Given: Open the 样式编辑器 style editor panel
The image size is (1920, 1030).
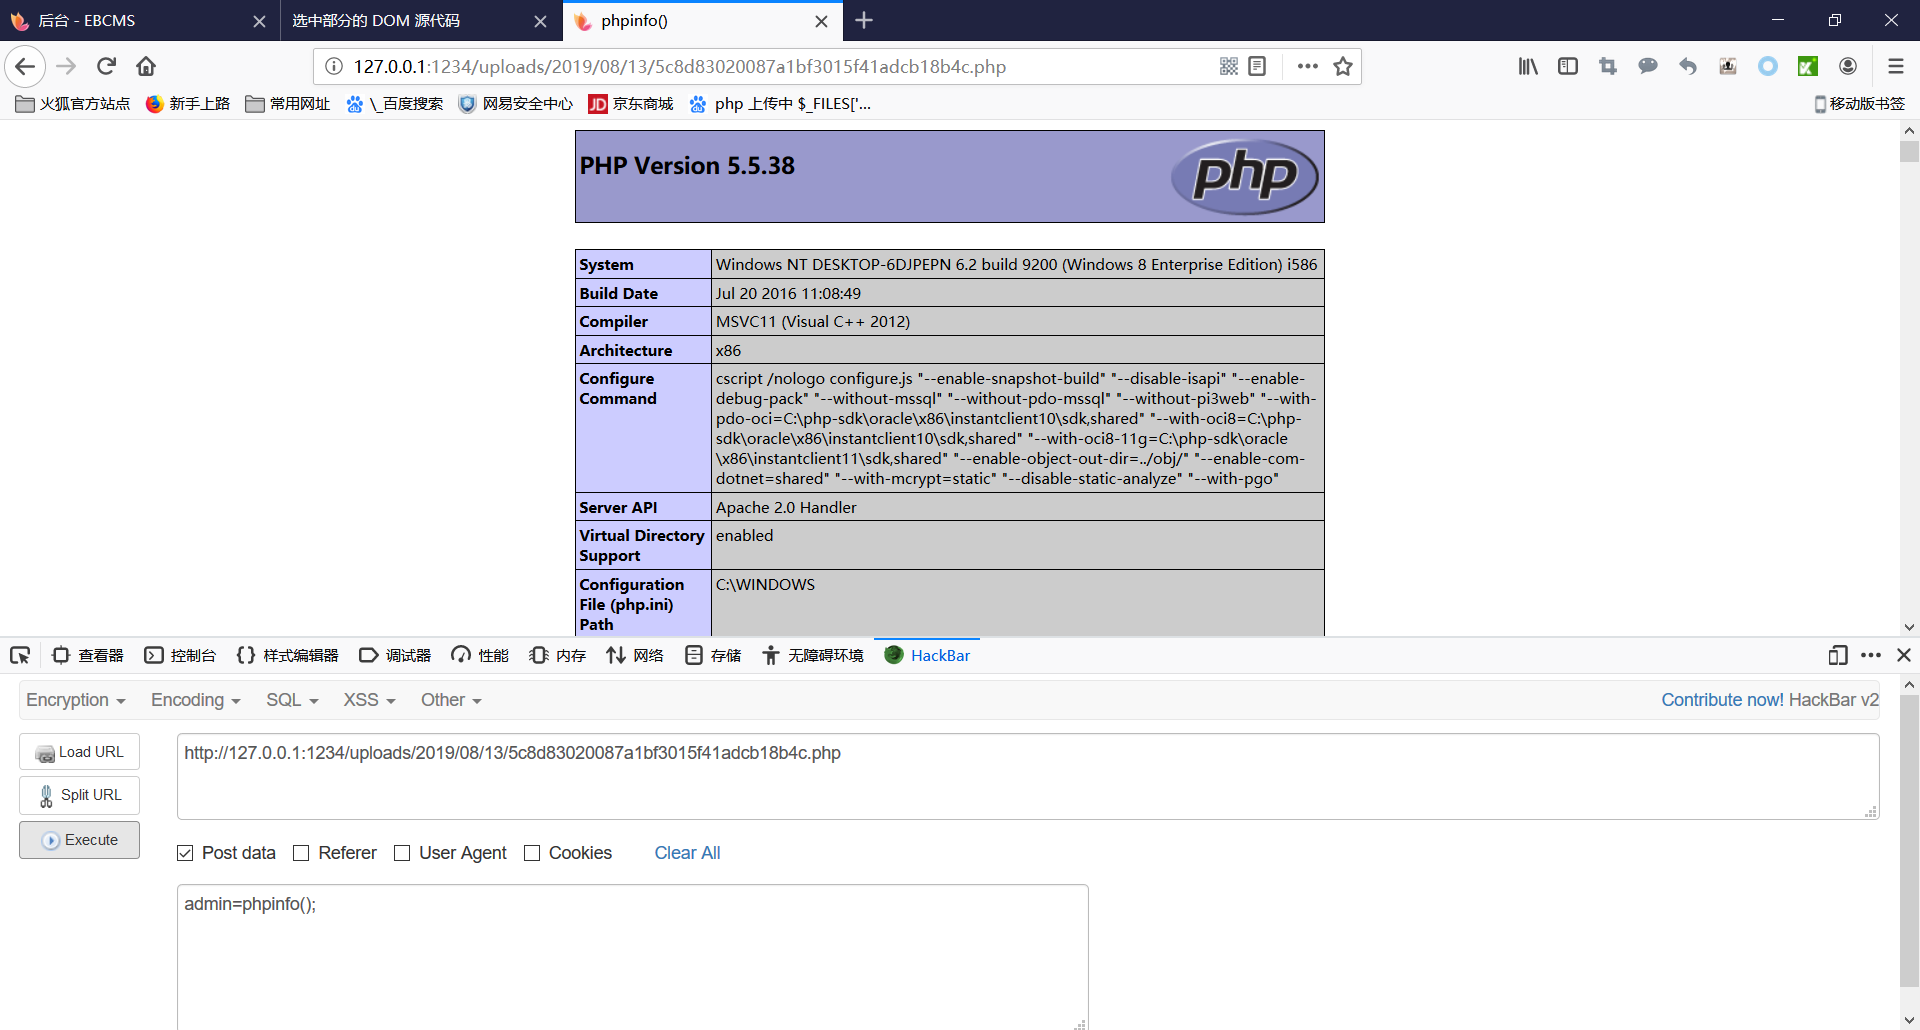Looking at the screenshot, I should 288,655.
